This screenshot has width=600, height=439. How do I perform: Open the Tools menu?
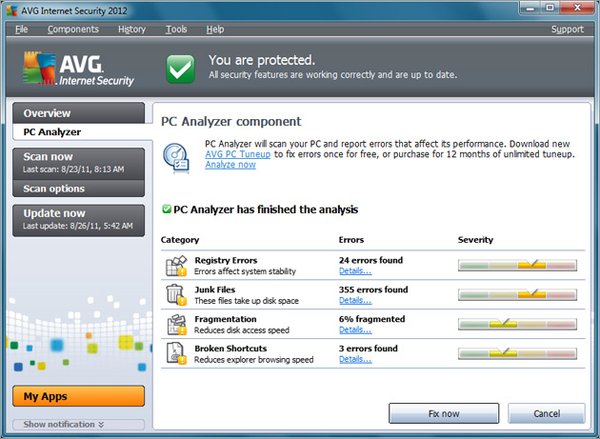click(176, 29)
